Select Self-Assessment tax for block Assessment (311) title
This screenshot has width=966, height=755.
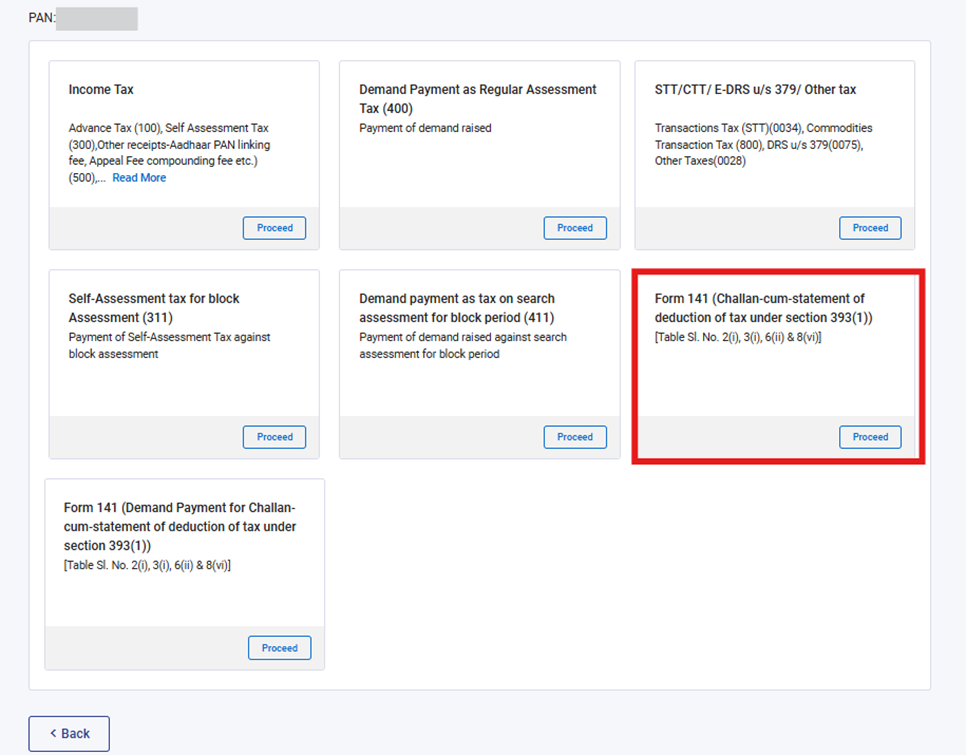click(x=154, y=308)
